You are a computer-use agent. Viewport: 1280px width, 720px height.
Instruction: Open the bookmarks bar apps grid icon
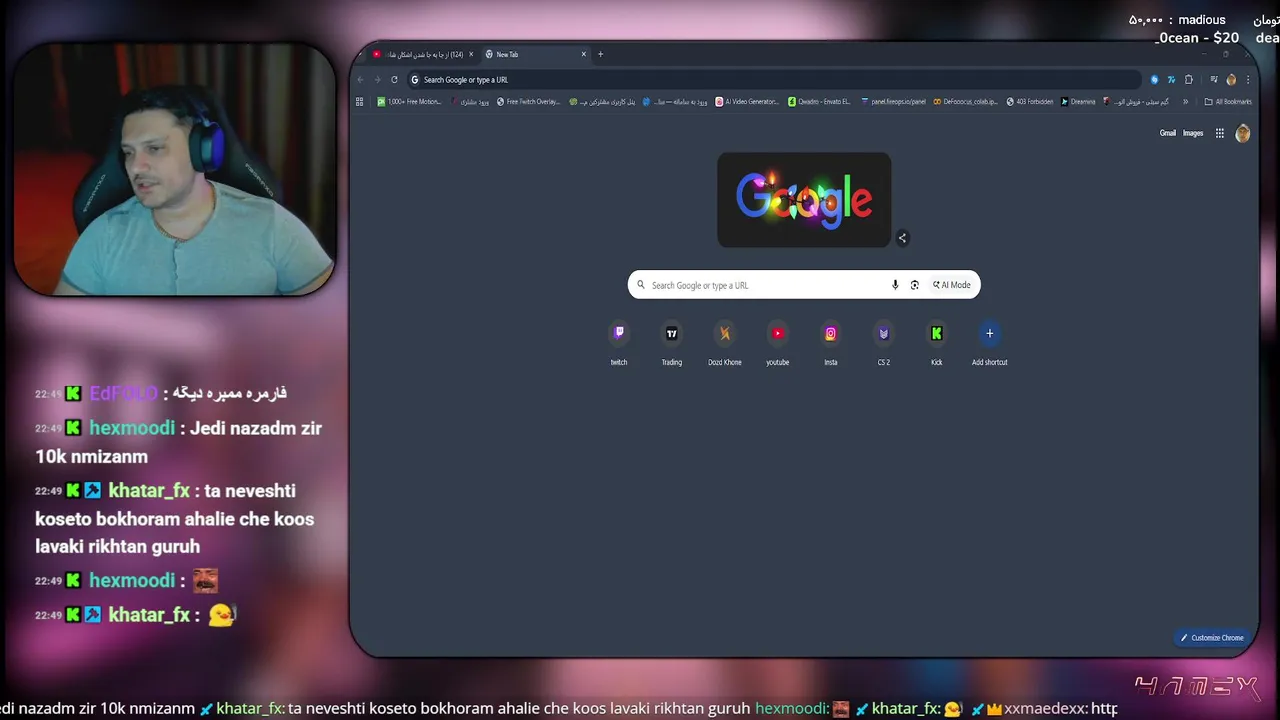(x=360, y=101)
